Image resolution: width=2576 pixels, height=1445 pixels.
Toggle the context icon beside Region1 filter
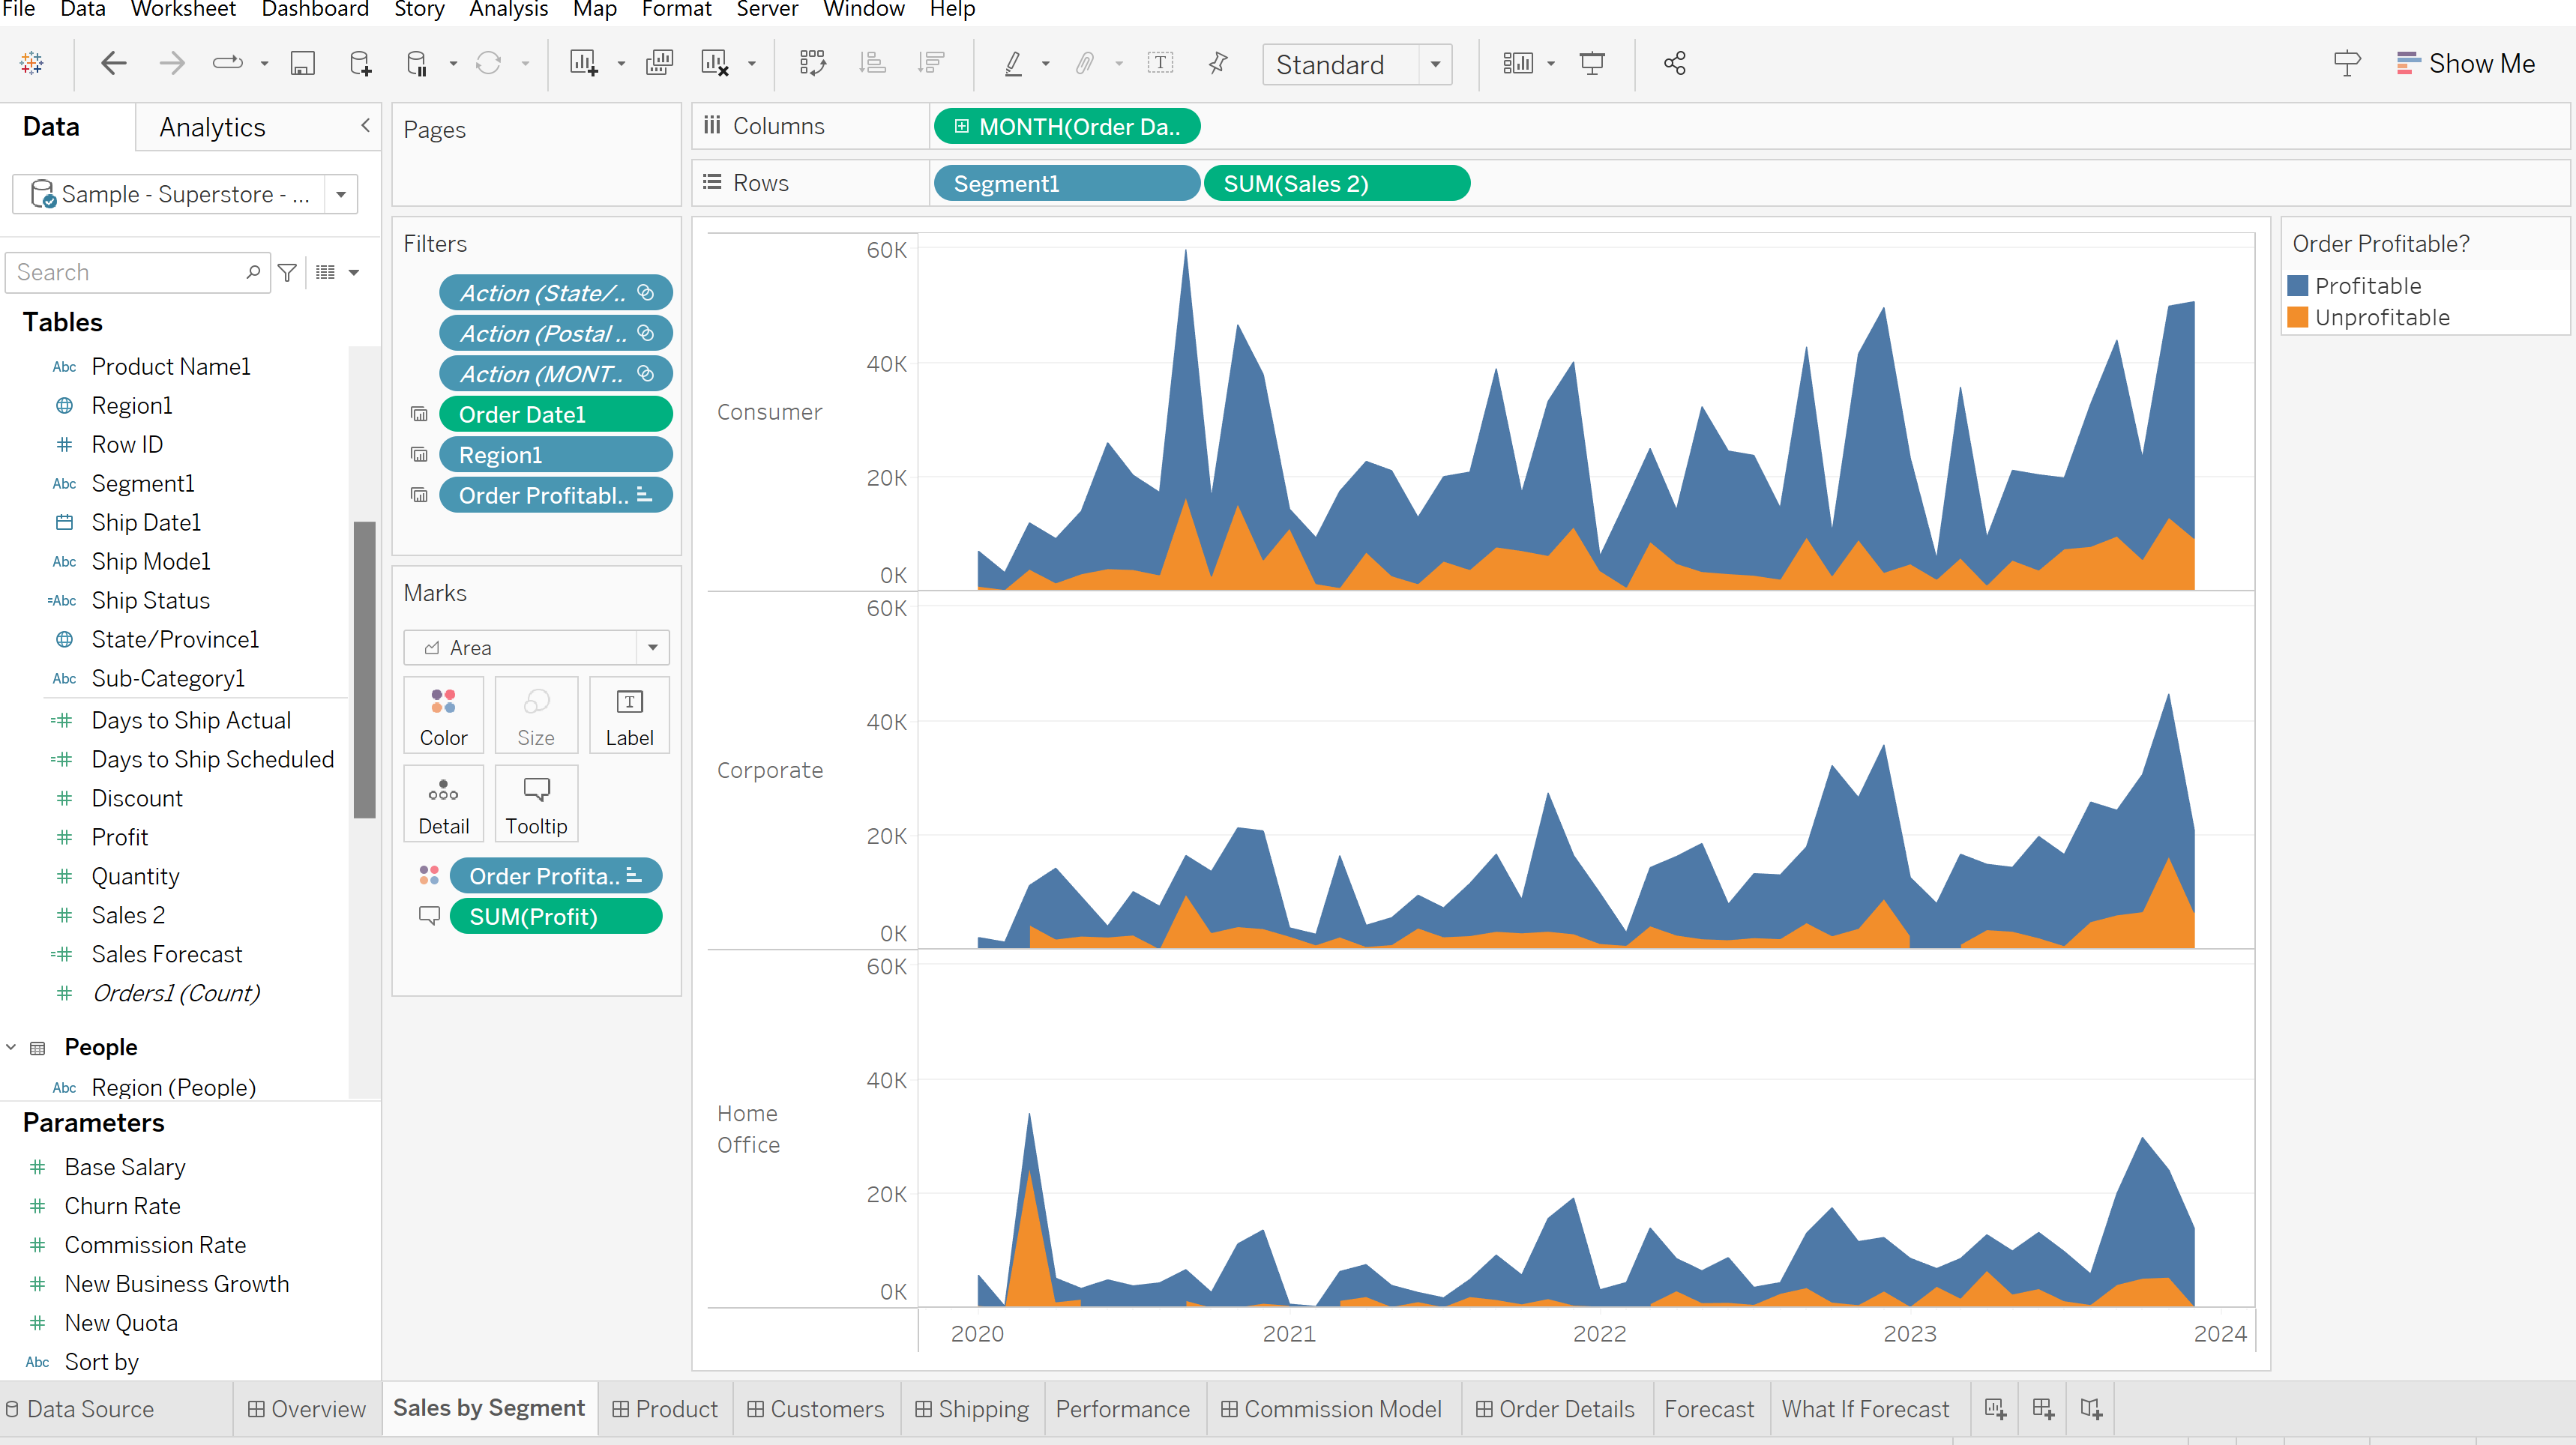[x=419, y=455]
